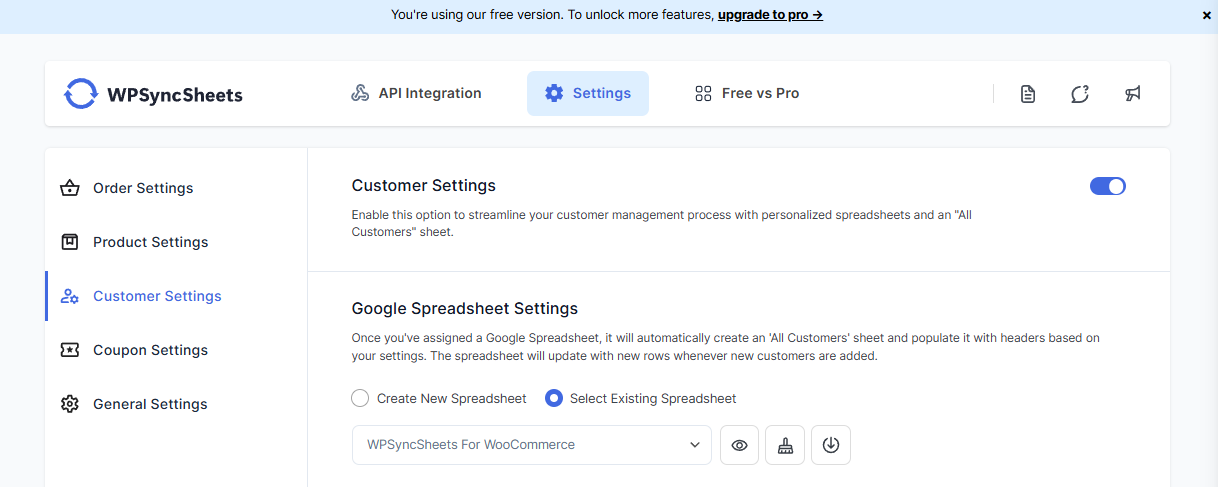Choose the Create New Spreadsheet radio option
Viewport: 1218px width, 487px height.
pos(439,398)
